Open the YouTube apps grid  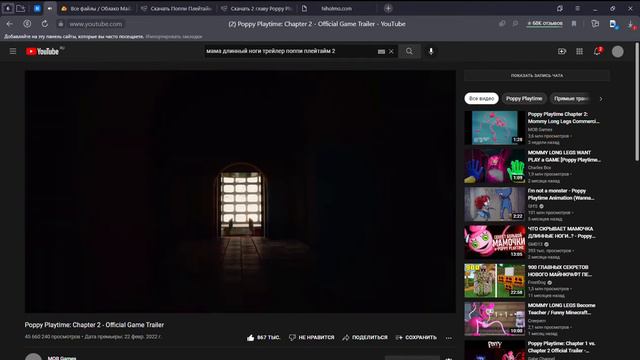click(x=580, y=51)
